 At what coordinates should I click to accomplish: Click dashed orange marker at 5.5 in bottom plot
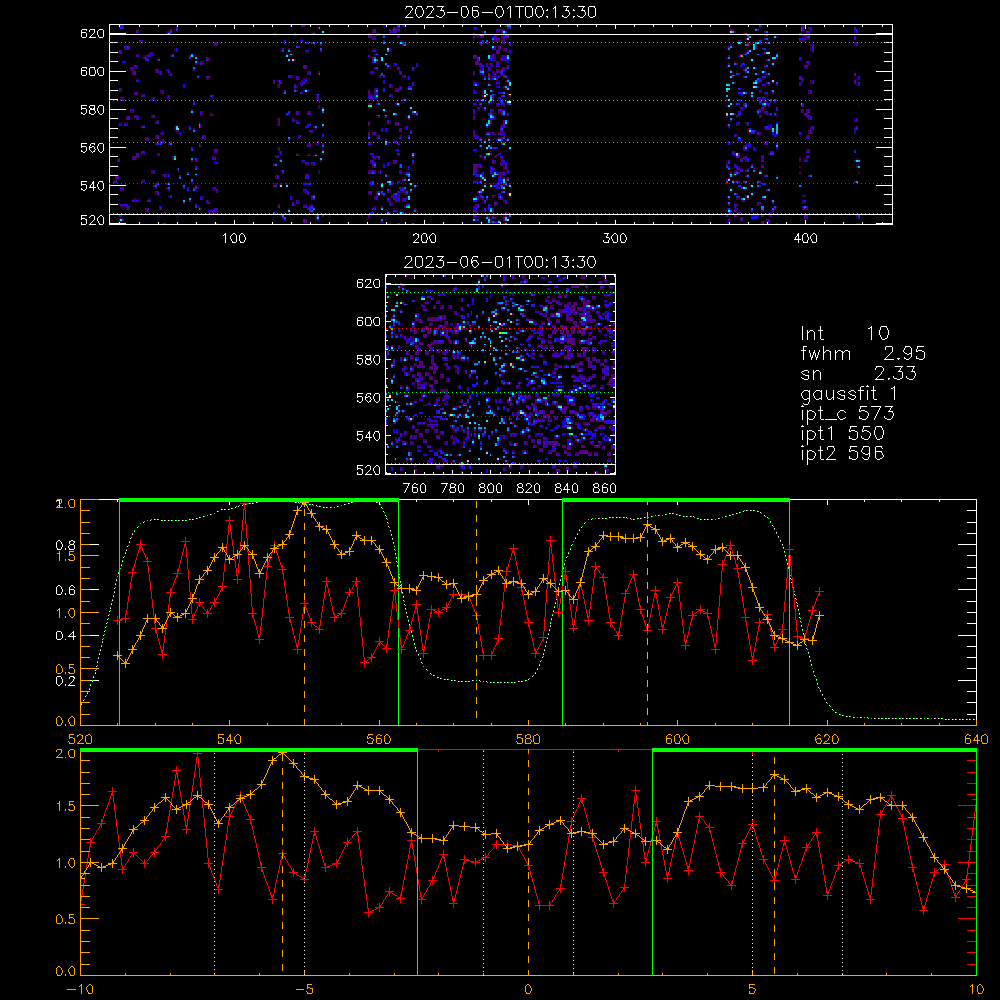point(774,862)
